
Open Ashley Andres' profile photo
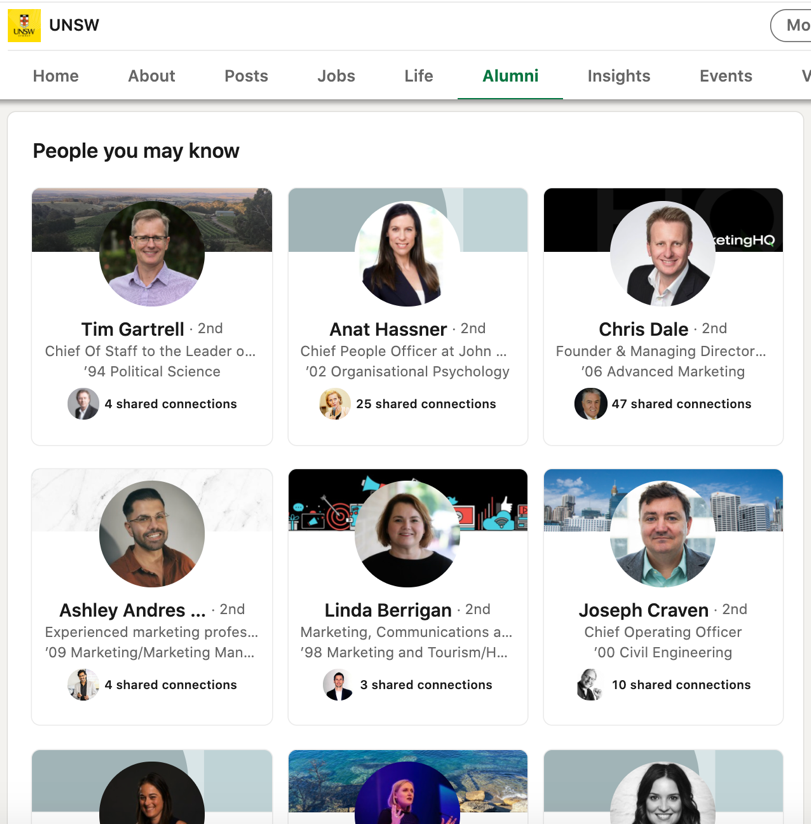tap(152, 534)
